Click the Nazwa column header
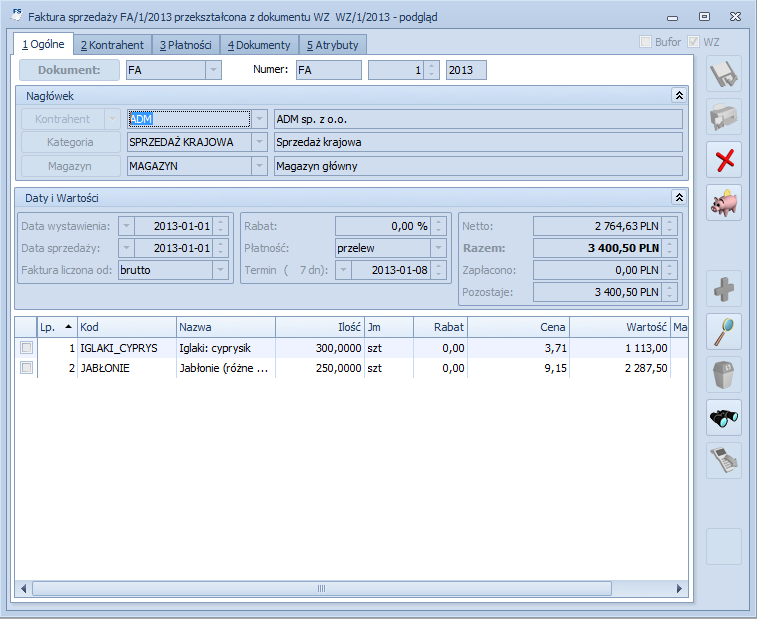 tap(226, 327)
